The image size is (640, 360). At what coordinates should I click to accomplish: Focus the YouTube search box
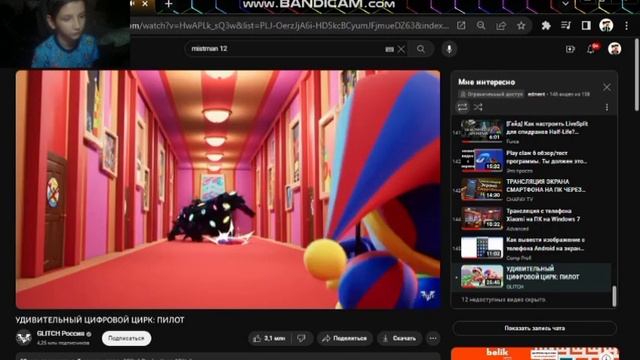tap(286, 49)
